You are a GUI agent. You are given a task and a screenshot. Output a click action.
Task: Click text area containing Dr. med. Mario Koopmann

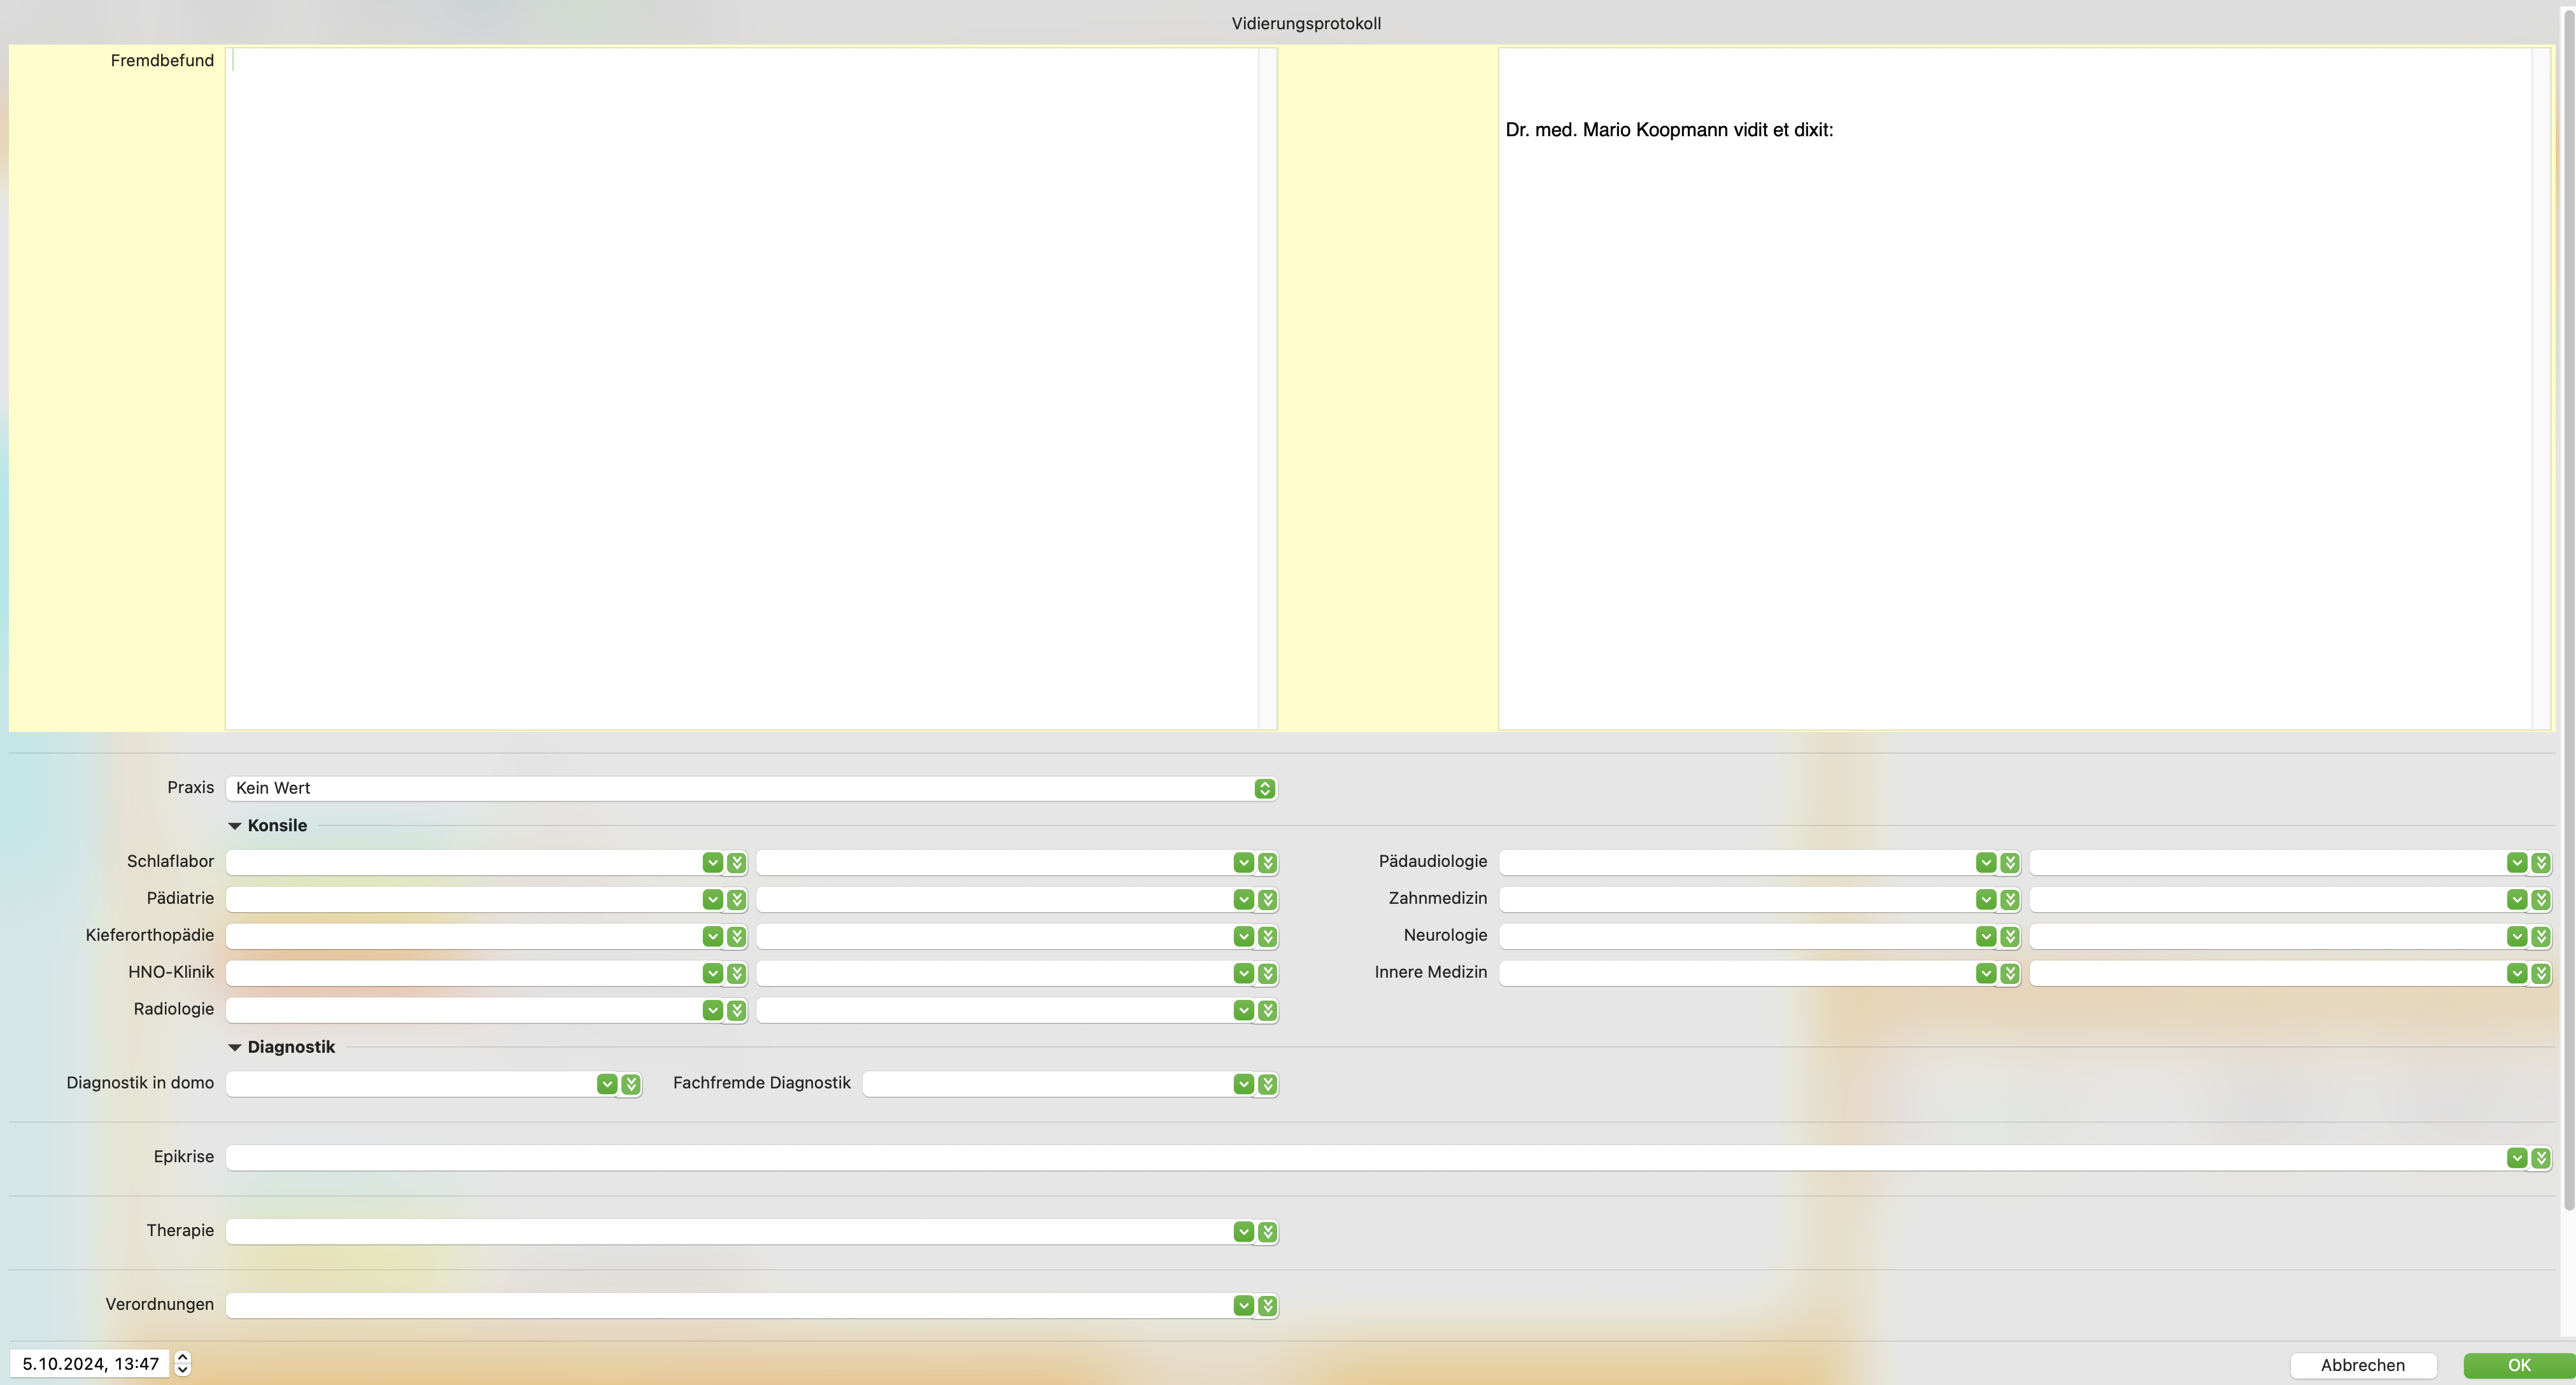(2014, 388)
